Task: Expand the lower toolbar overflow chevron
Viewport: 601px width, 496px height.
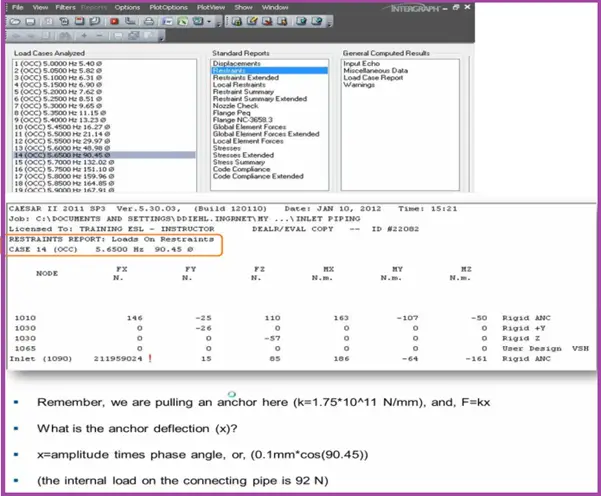Action: [x=162, y=38]
